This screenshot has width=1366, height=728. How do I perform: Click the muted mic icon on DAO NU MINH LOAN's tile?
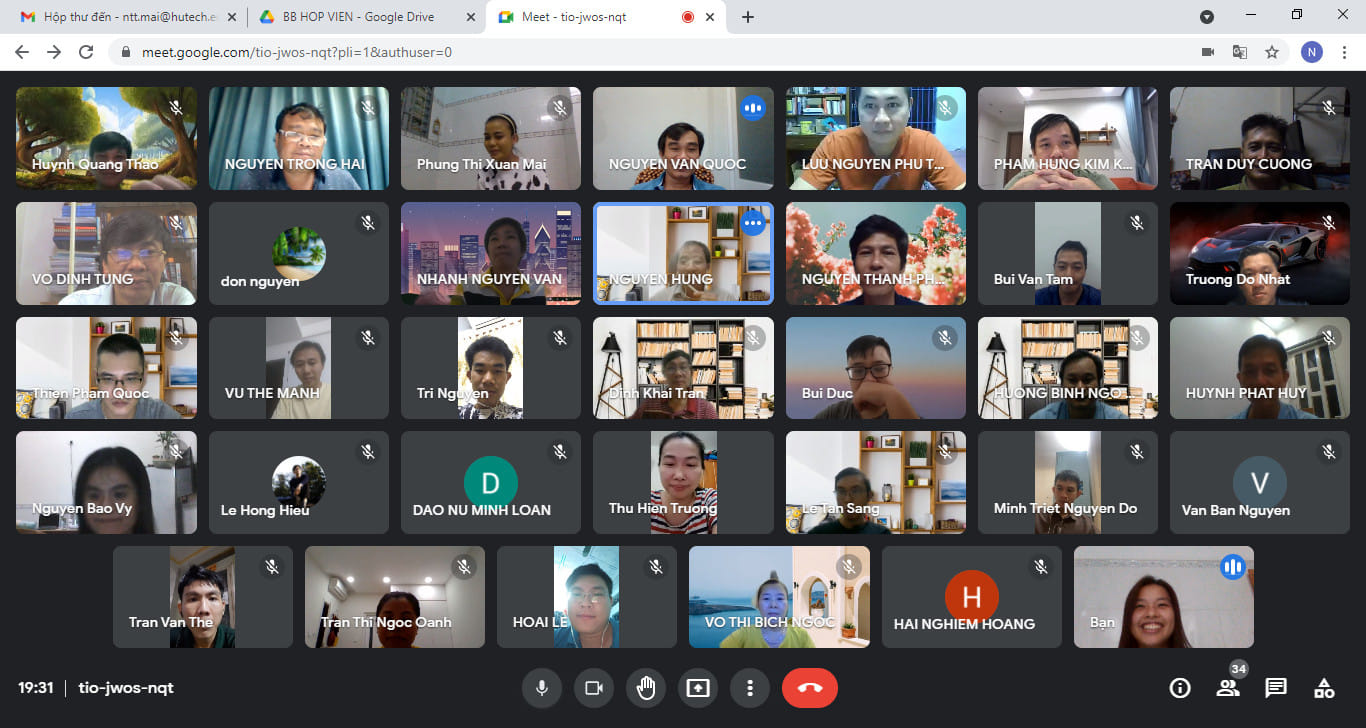(560, 452)
